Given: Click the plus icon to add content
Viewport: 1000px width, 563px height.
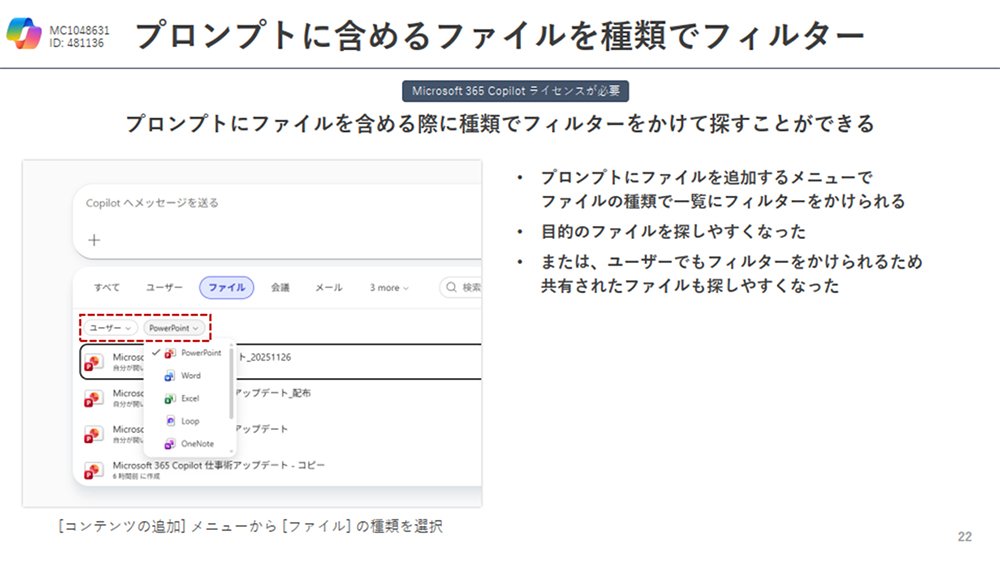Looking at the screenshot, I should tap(94, 240).
